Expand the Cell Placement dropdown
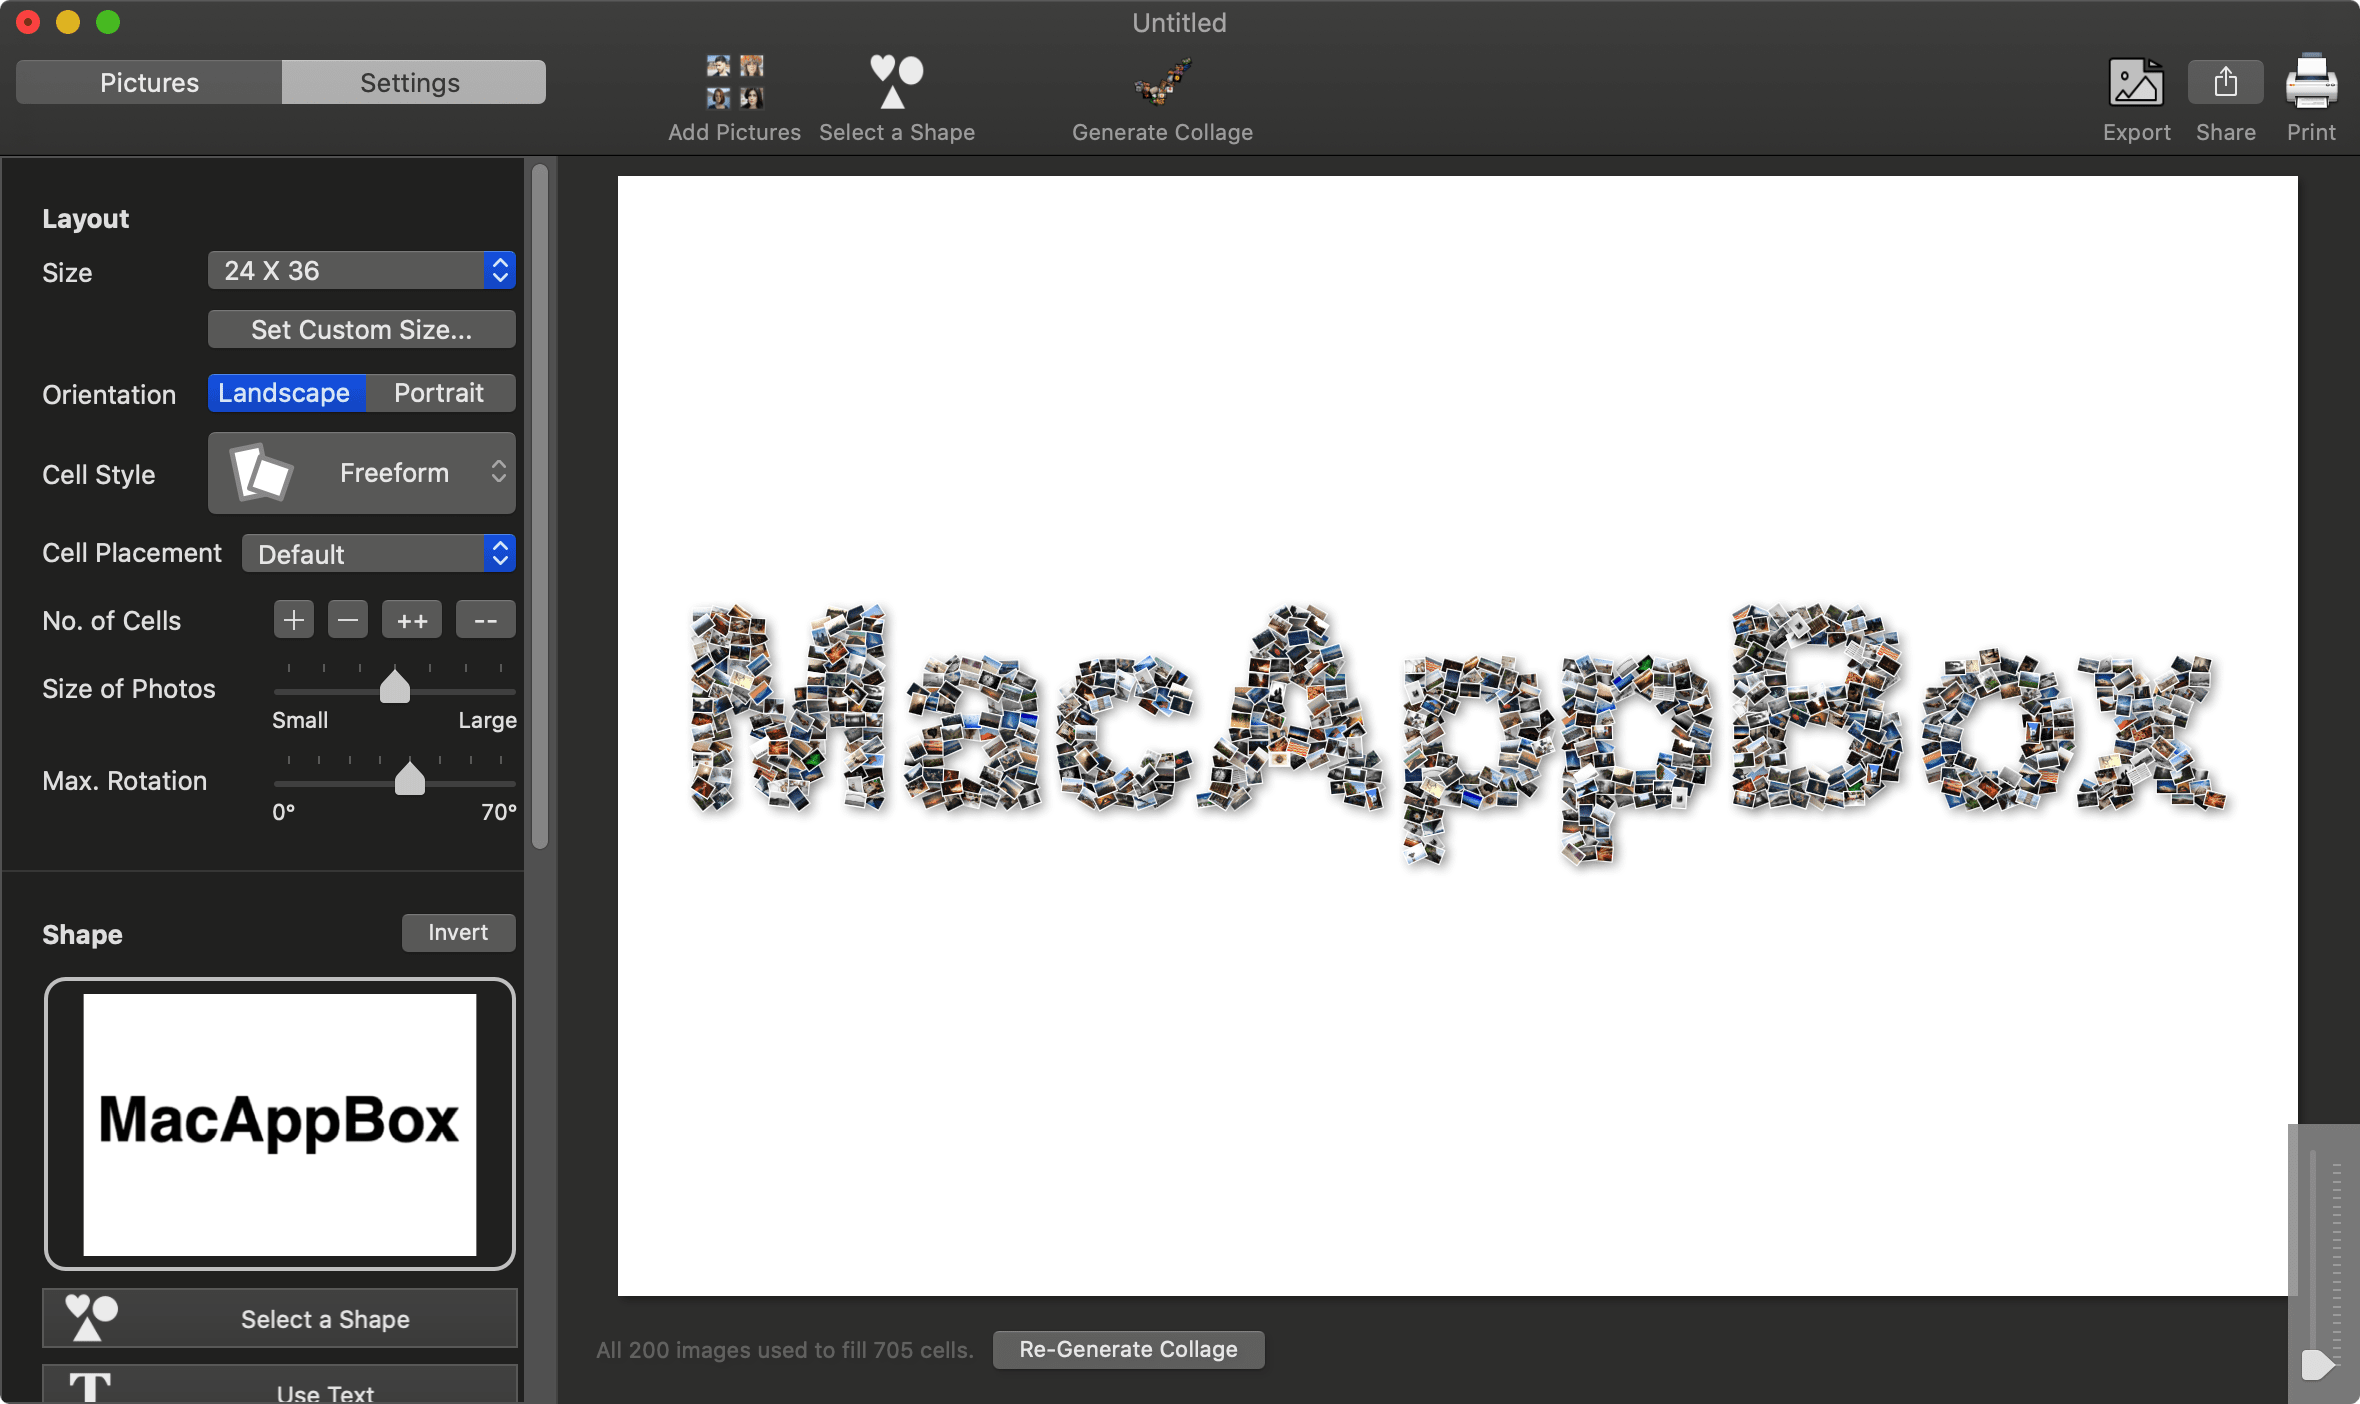Screen dimensions: 2360x1404 [x=381, y=552]
